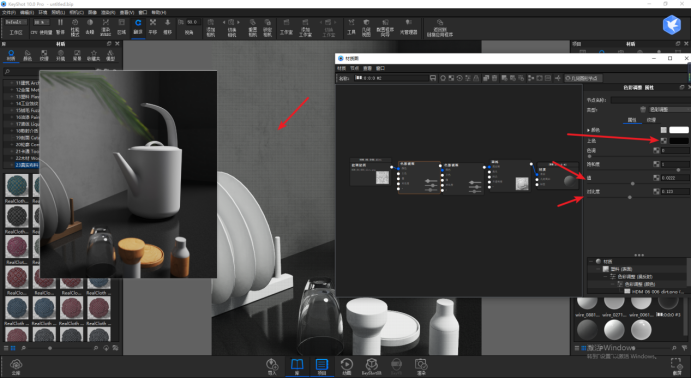Viewport: 692px width, 378px height.
Task: Click the Screenshot icon at bottom right
Action: pos(677,366)
